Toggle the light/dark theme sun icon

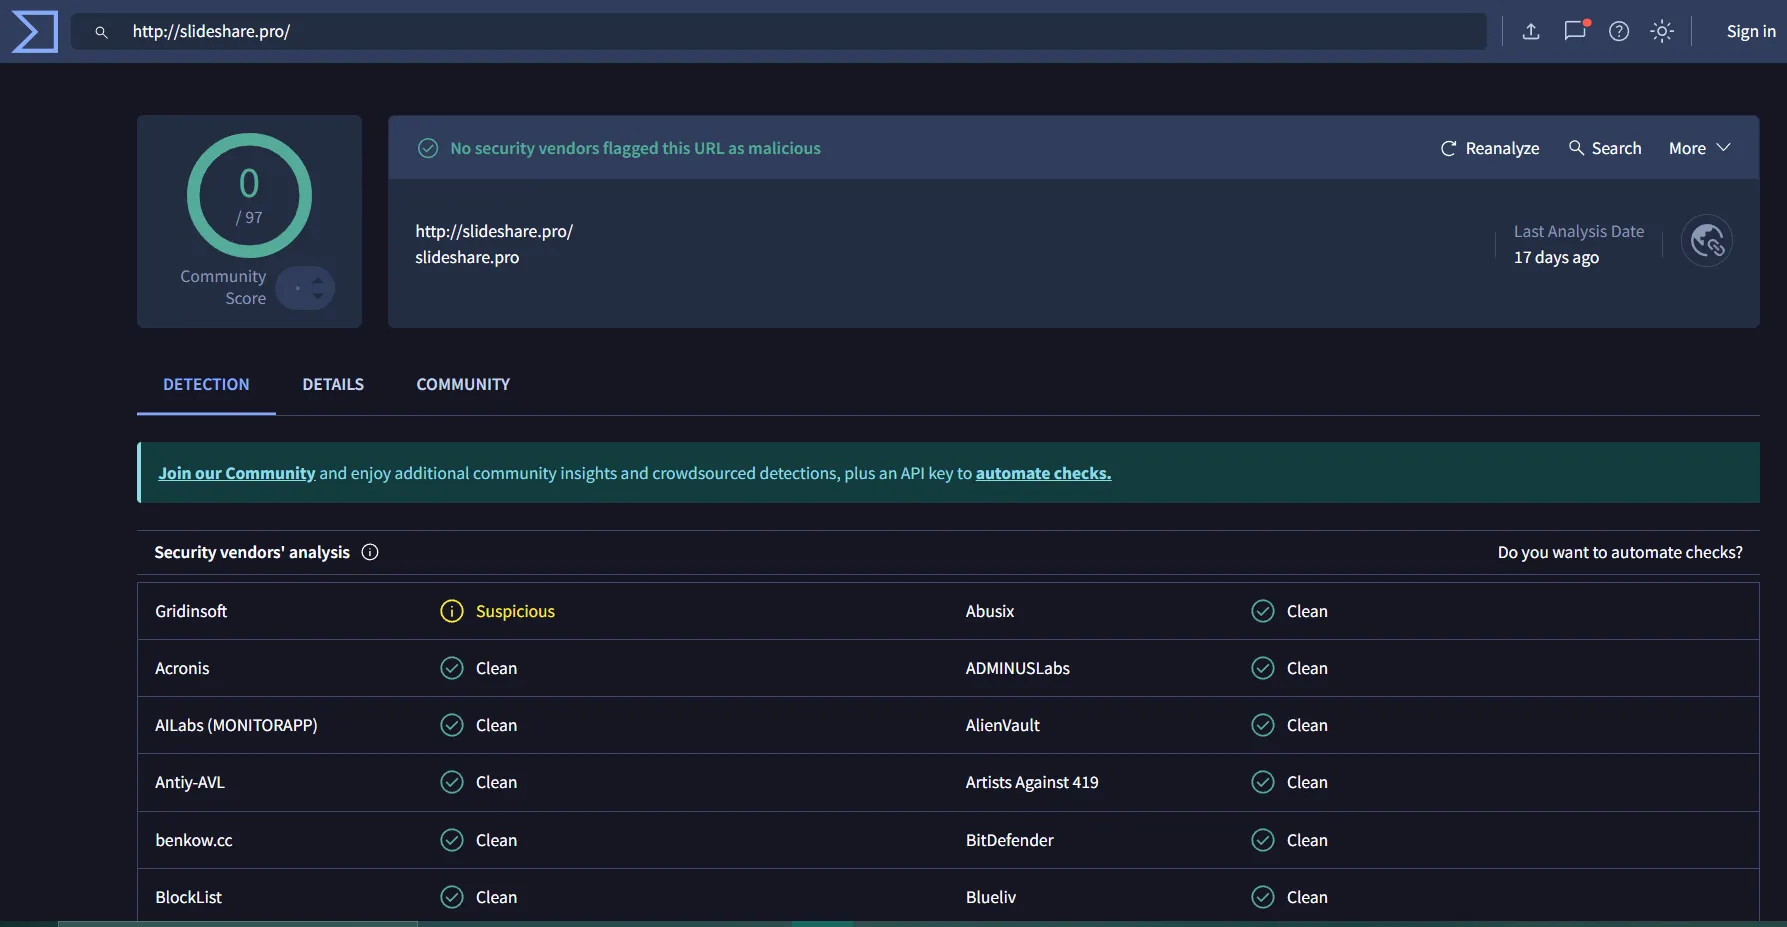1662,32
